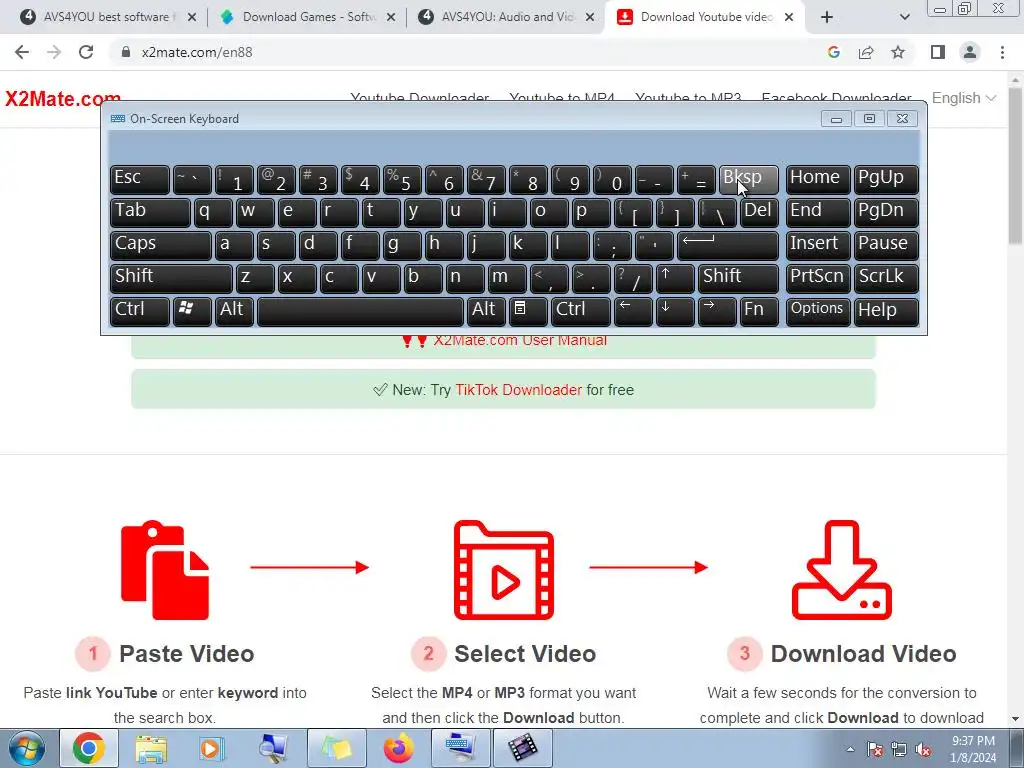Open the share page icon in address bar
The width and height of the screenshot is (1024, 768).
pos(866,52)
